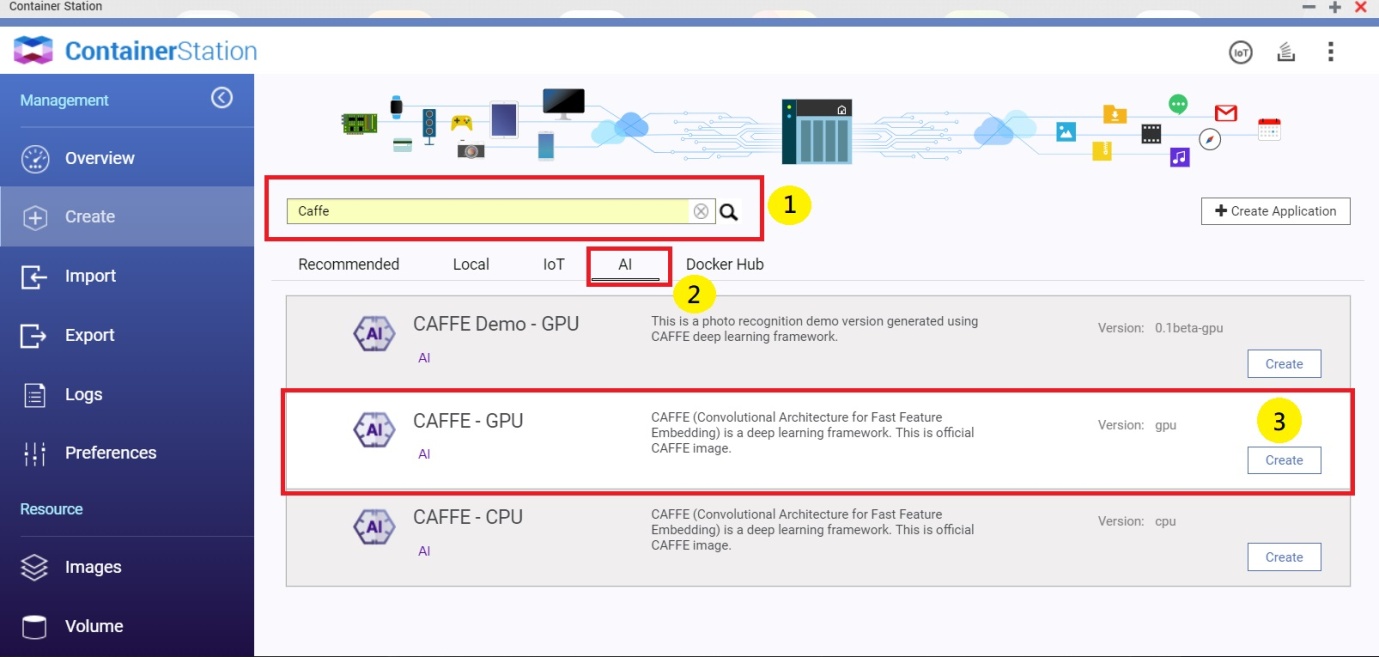Create the CAFFE - GPU container
1379x657 pixels.
pos(1284,460)
